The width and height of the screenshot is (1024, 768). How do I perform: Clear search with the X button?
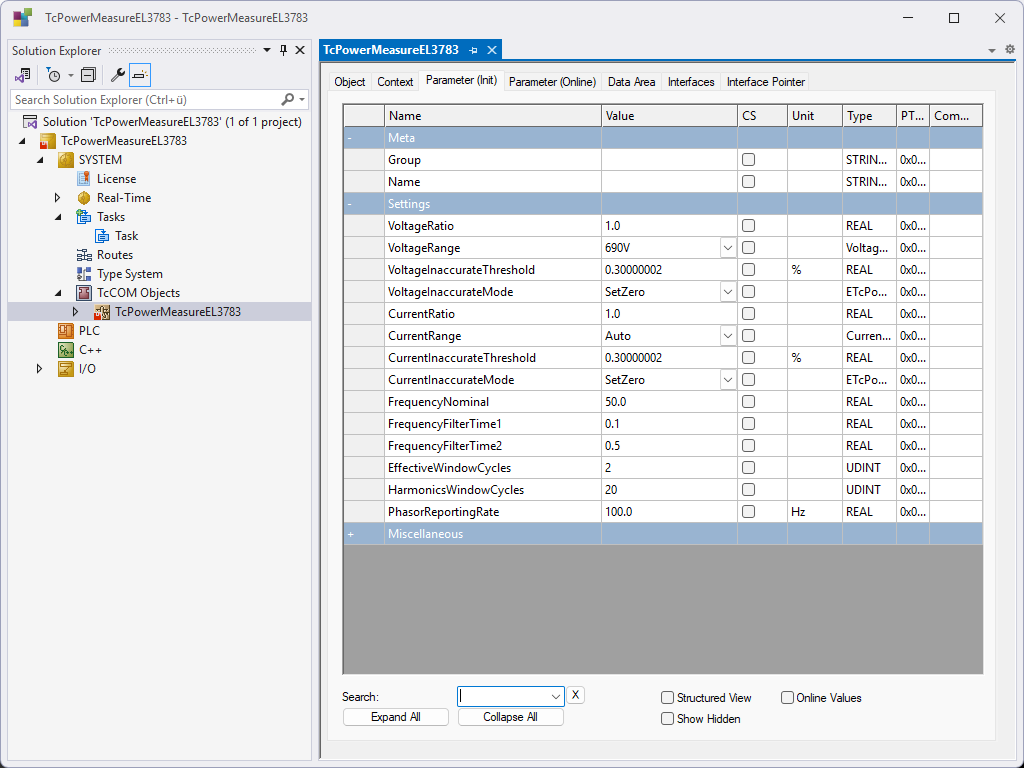click(x=575, y=695)
